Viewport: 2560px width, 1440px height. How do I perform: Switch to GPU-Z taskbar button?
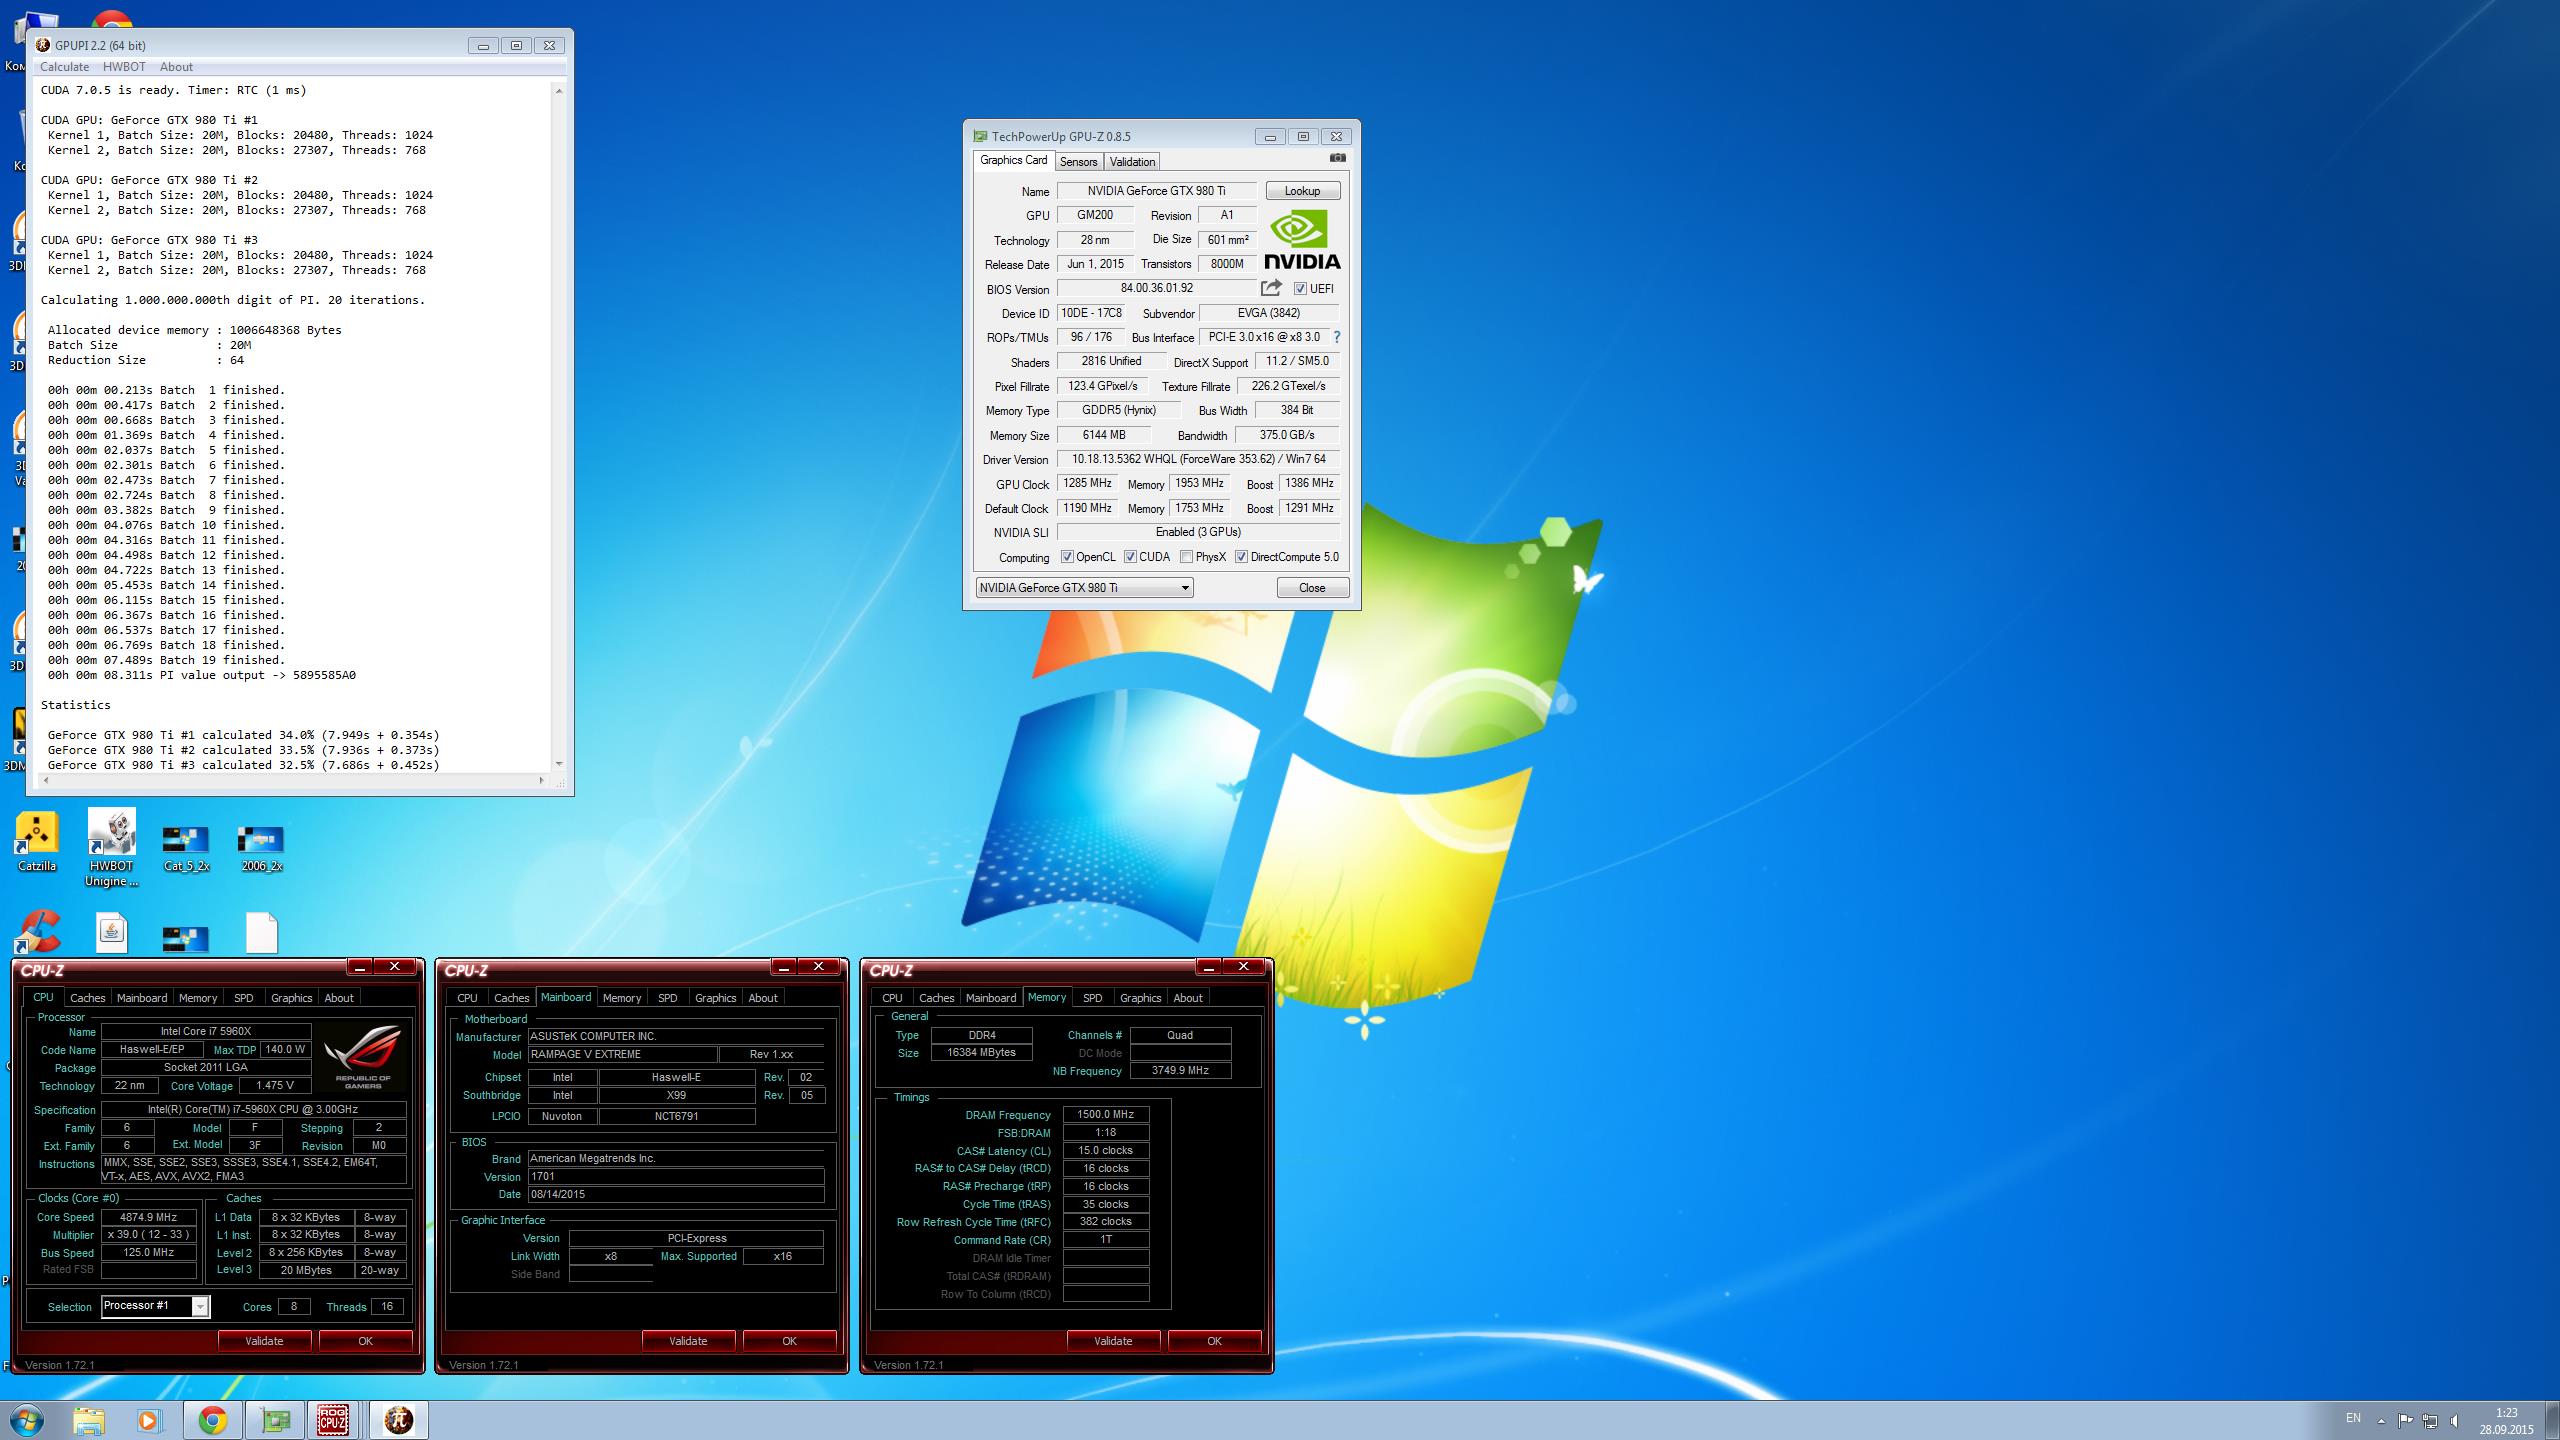pos(274,1420)
